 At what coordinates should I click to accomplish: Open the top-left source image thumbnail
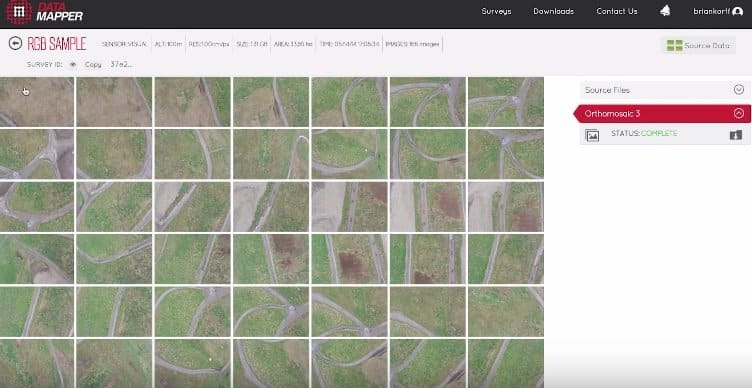pyautogui.click(x=37, y=102)
